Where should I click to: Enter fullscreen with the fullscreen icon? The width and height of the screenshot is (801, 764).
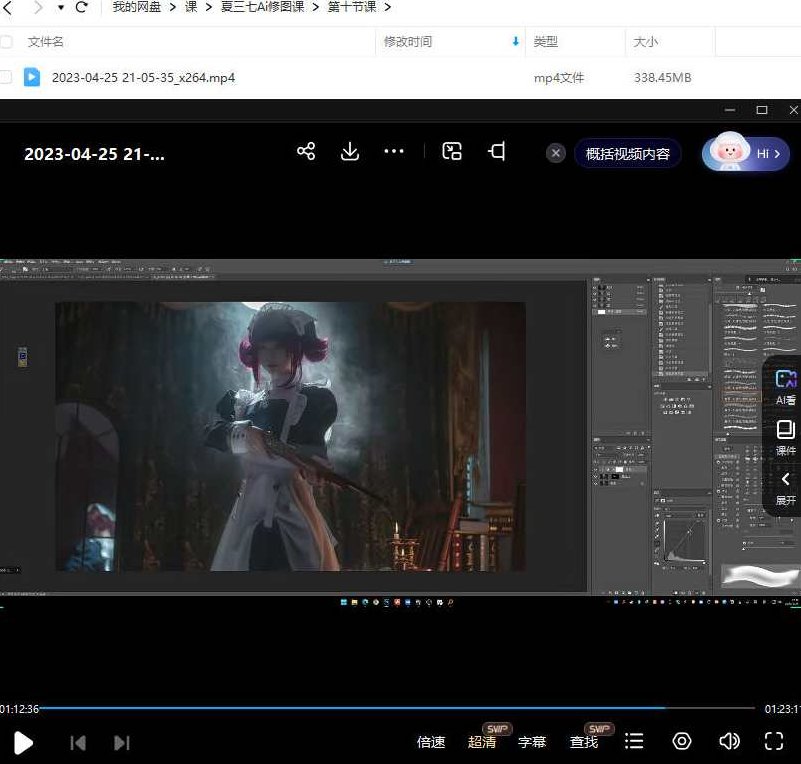pos(774,741)
